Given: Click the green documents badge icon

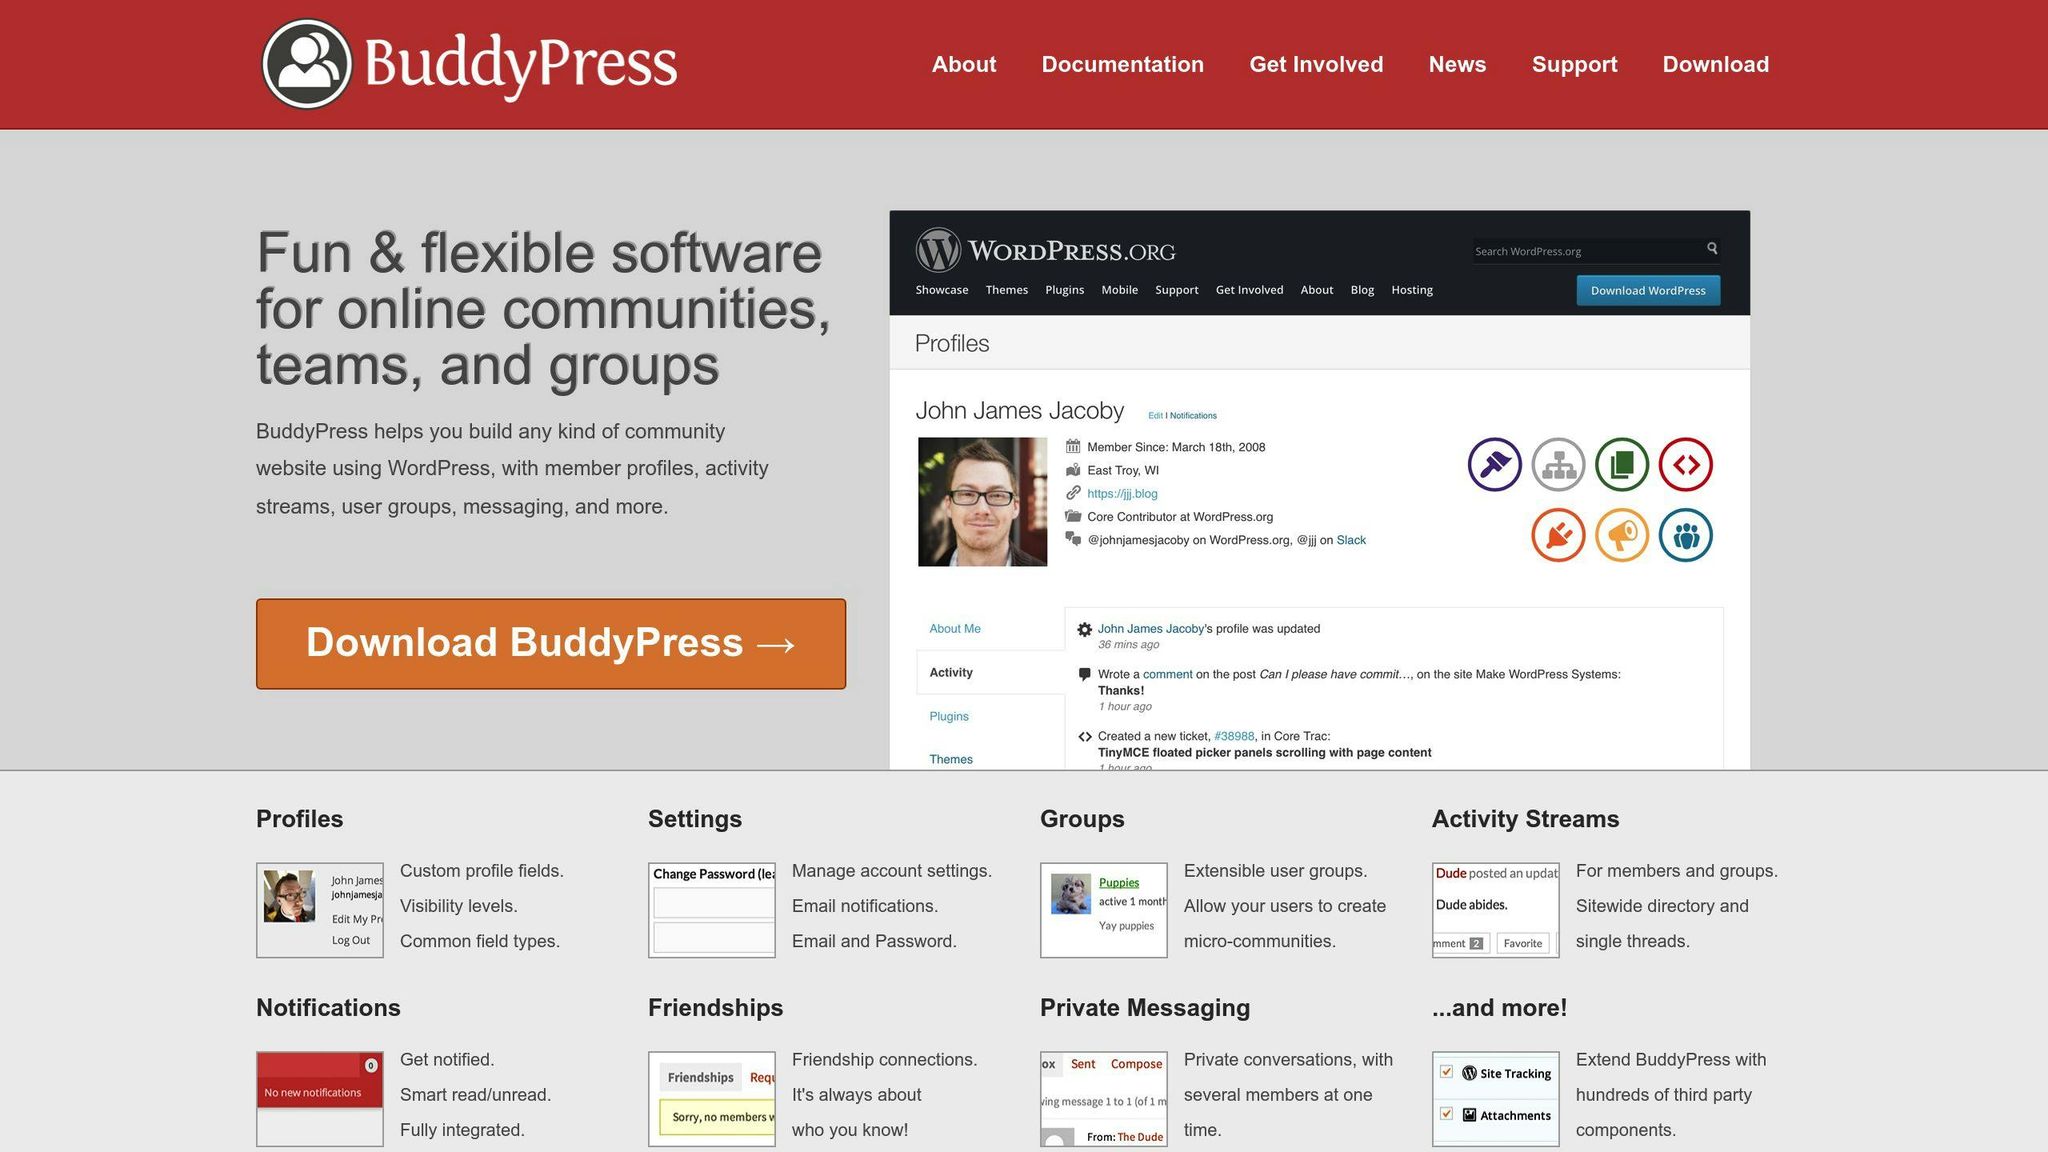Looking at the screenshot, I should click(1622, 464).
